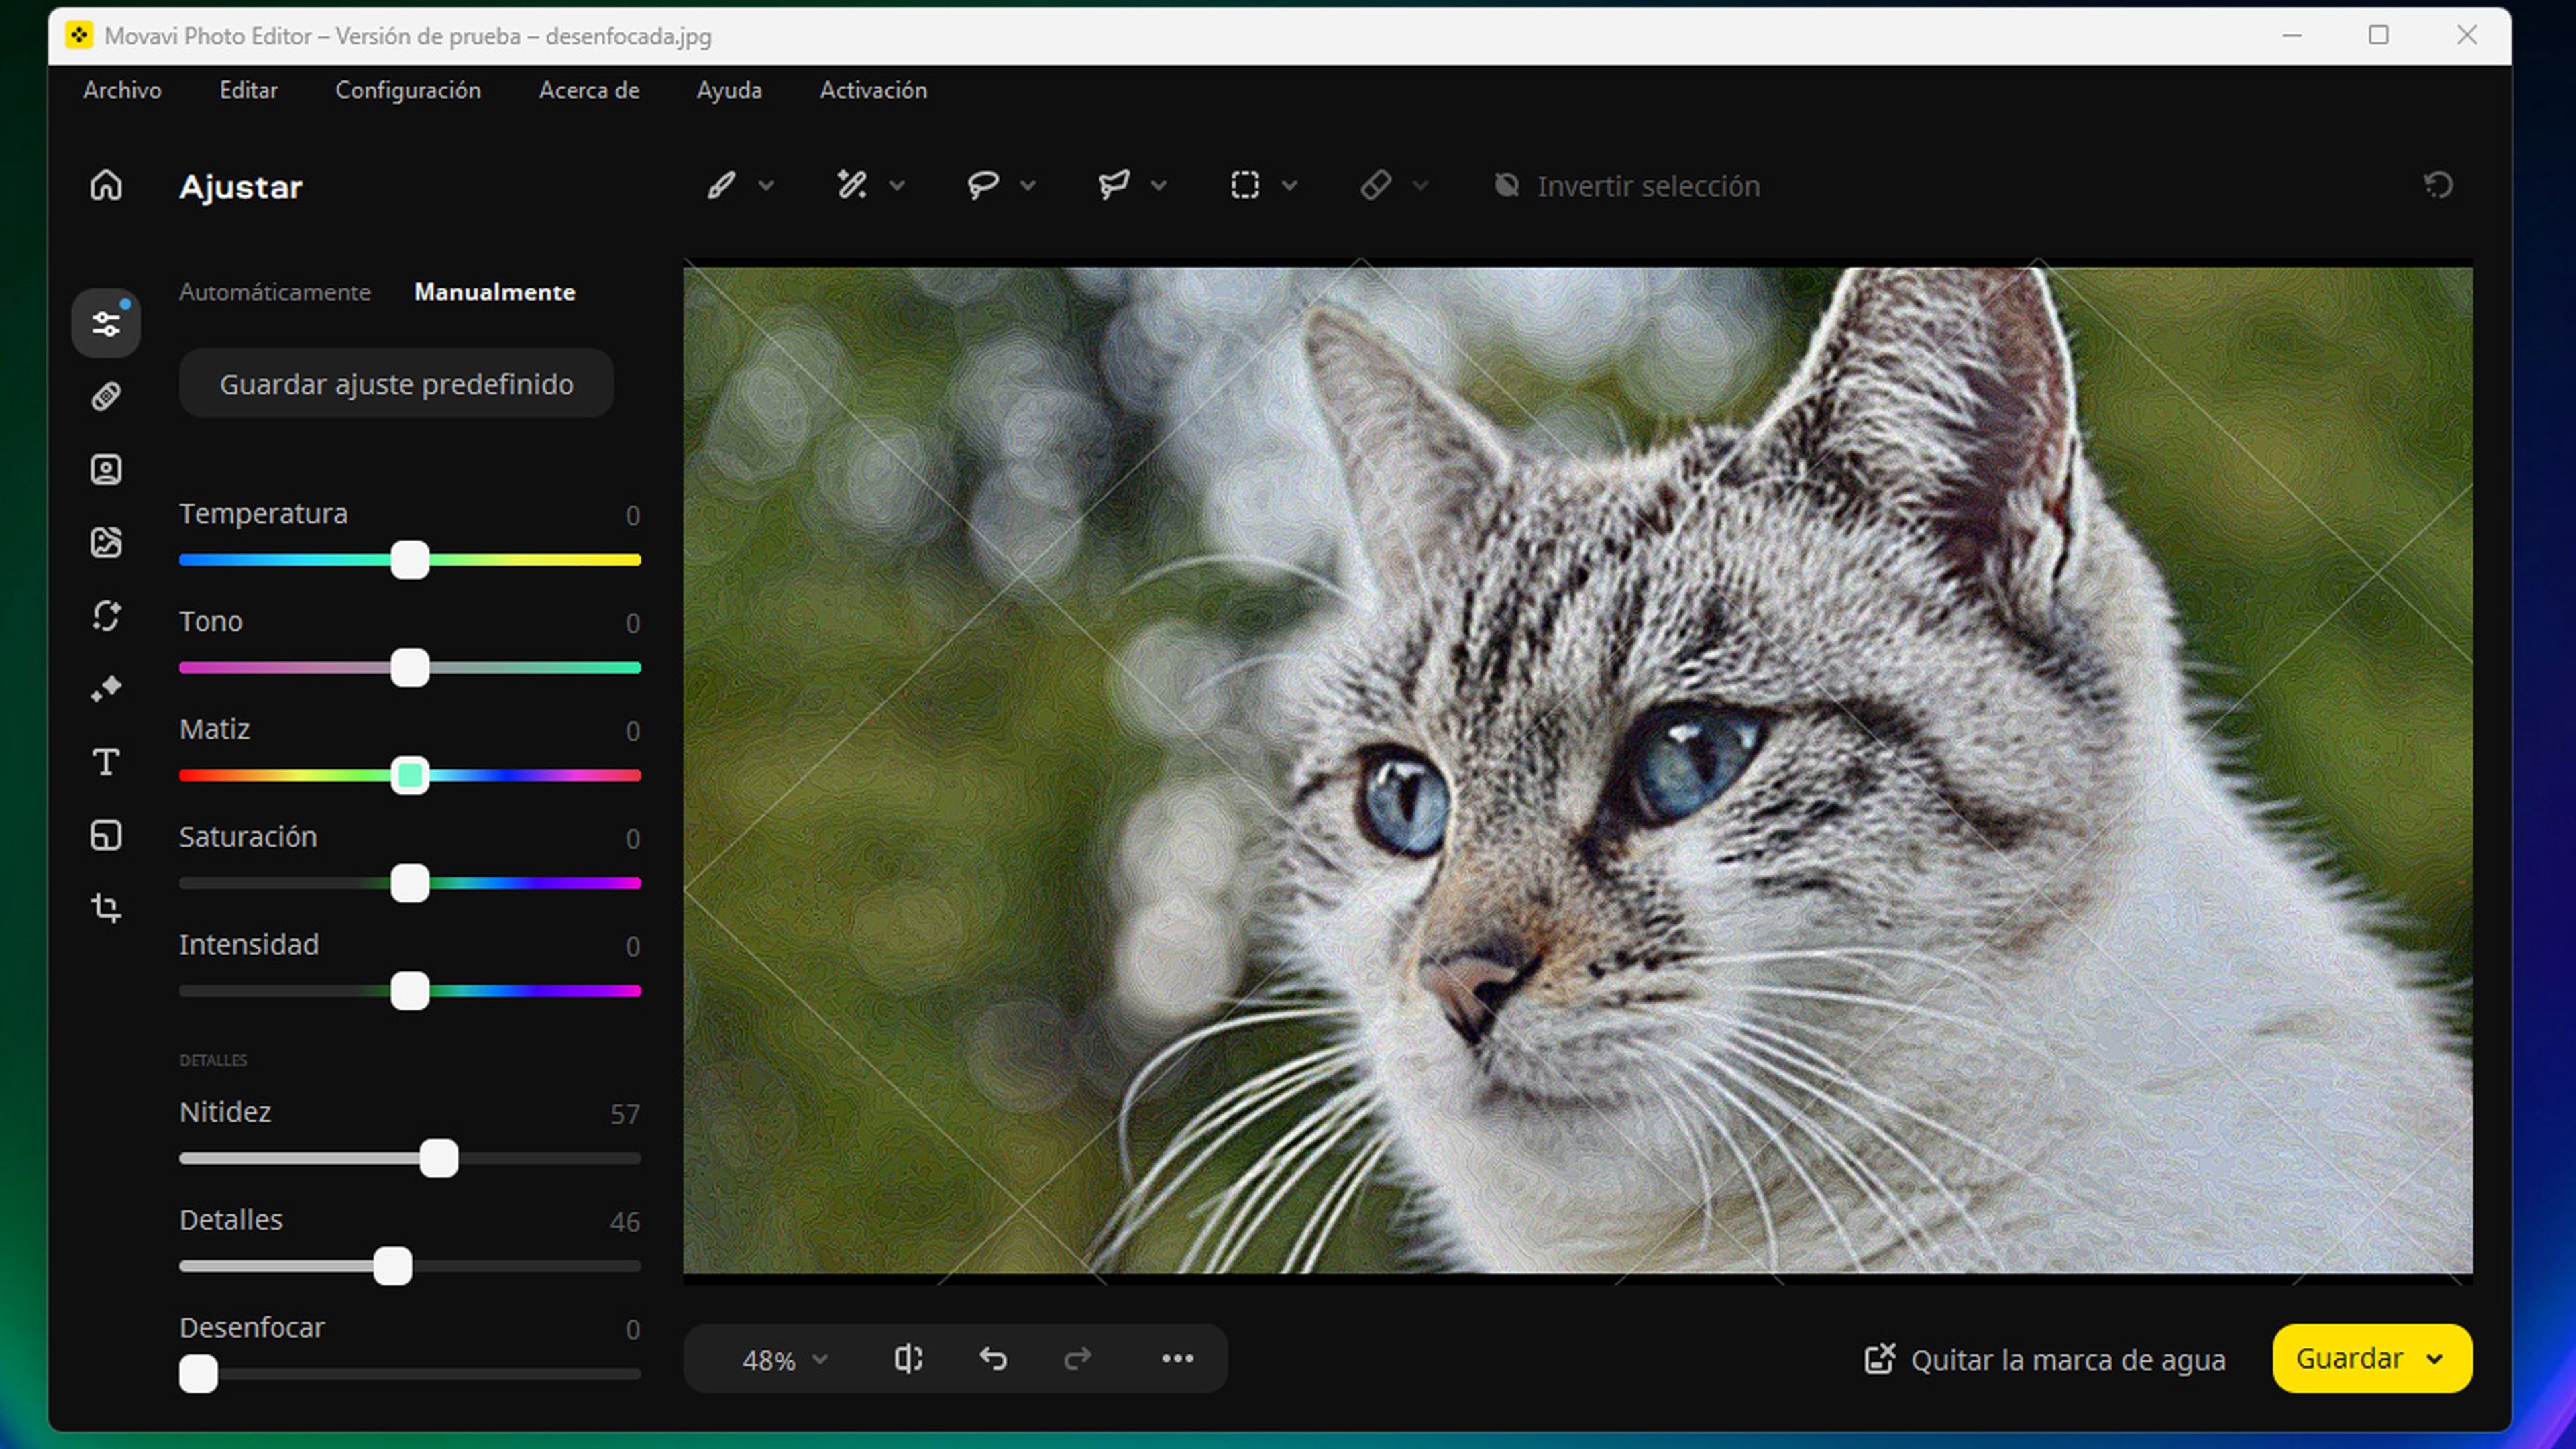Viewport: 2576px width, 1449px height.
Task: Open the Activación menu
Action: pos(873,90)
